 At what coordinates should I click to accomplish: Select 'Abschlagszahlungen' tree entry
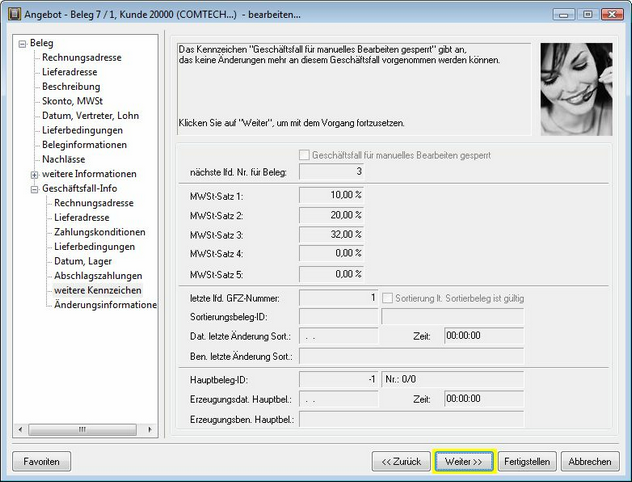tap(98, 275)
